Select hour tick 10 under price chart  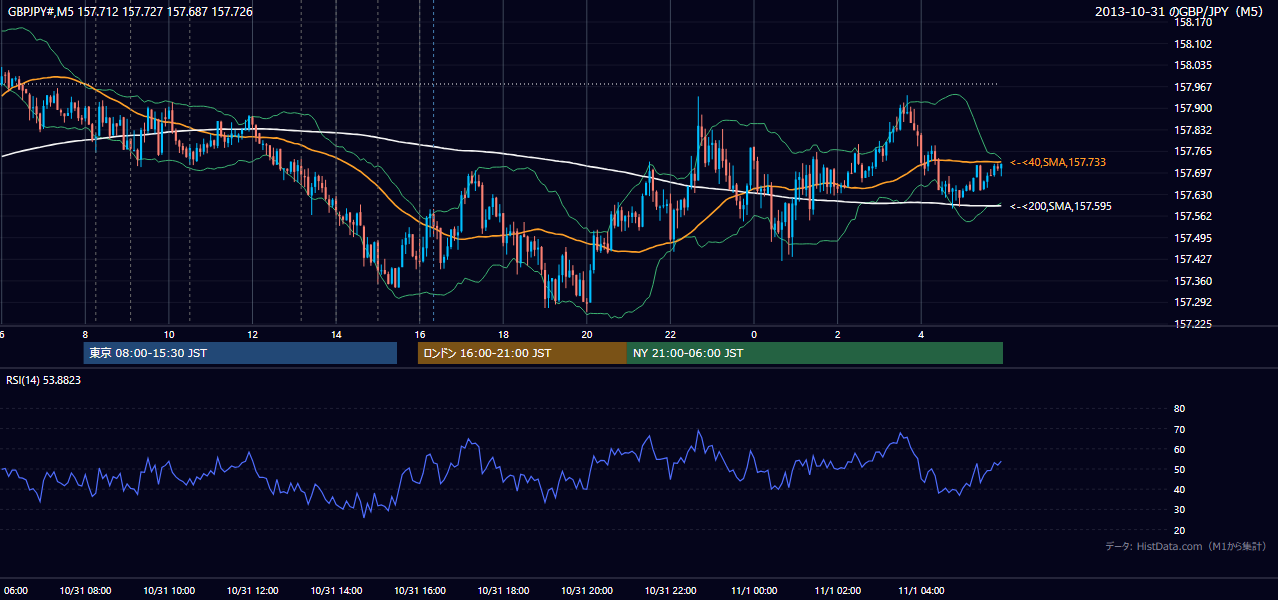click(169, 334)
